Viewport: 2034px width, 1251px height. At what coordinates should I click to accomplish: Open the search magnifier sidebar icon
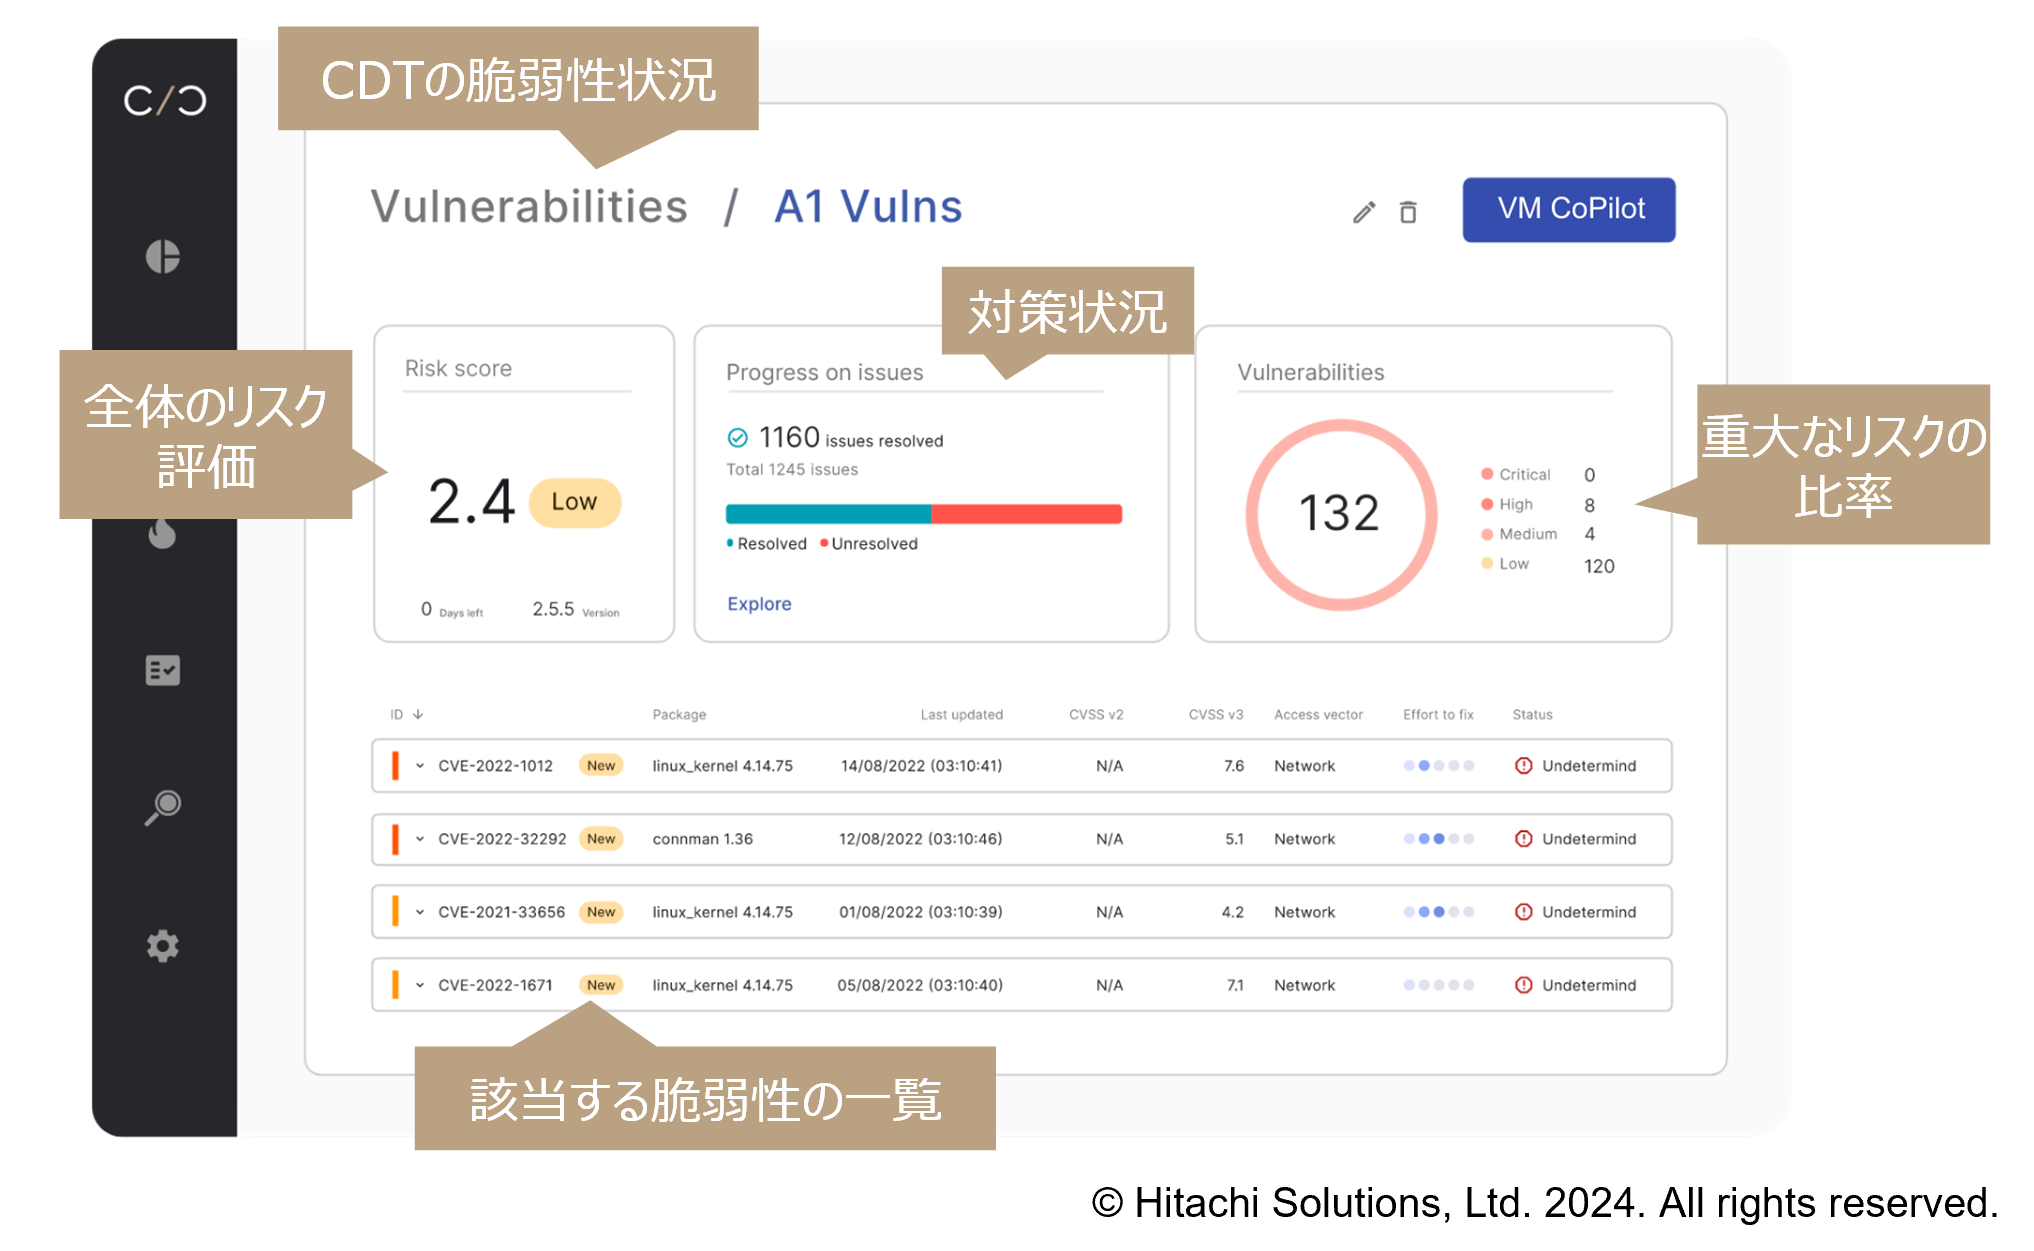click(x=163, y=807)
